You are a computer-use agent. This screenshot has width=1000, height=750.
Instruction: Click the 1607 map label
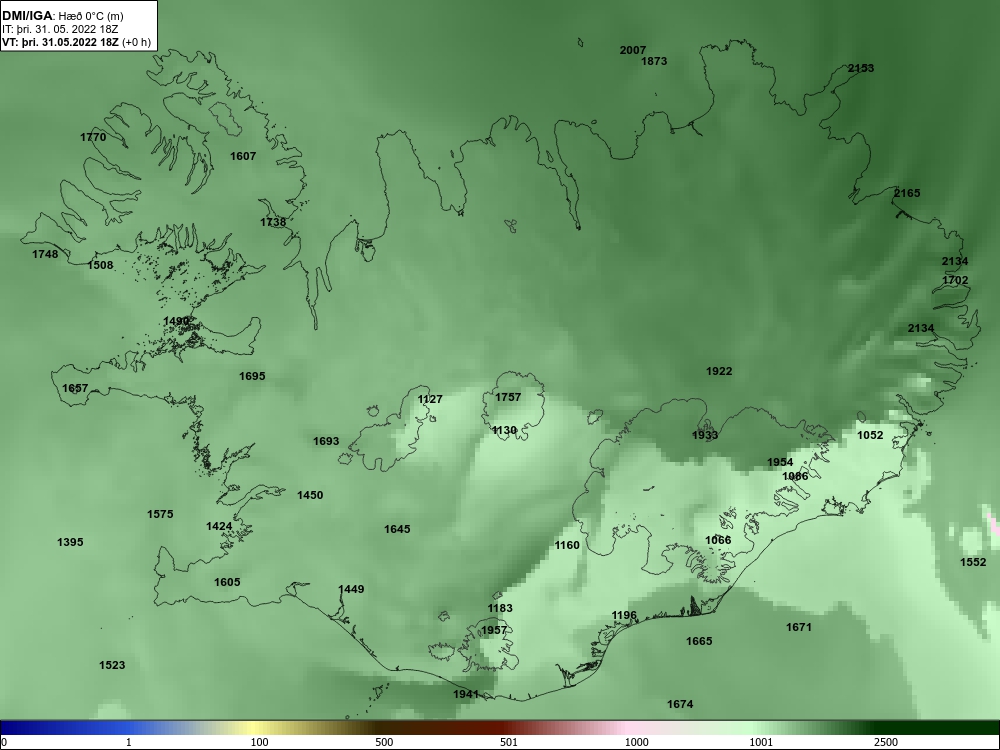coord(243,156)
